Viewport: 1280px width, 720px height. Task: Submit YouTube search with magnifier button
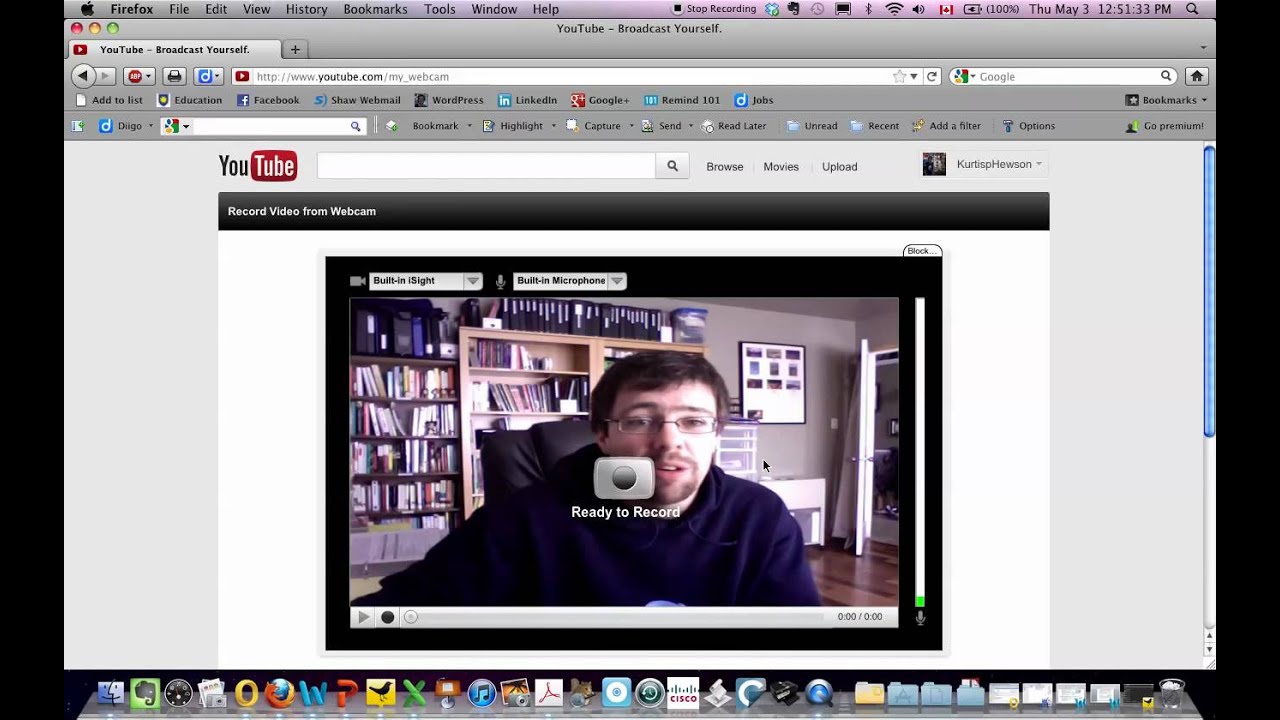672,166
